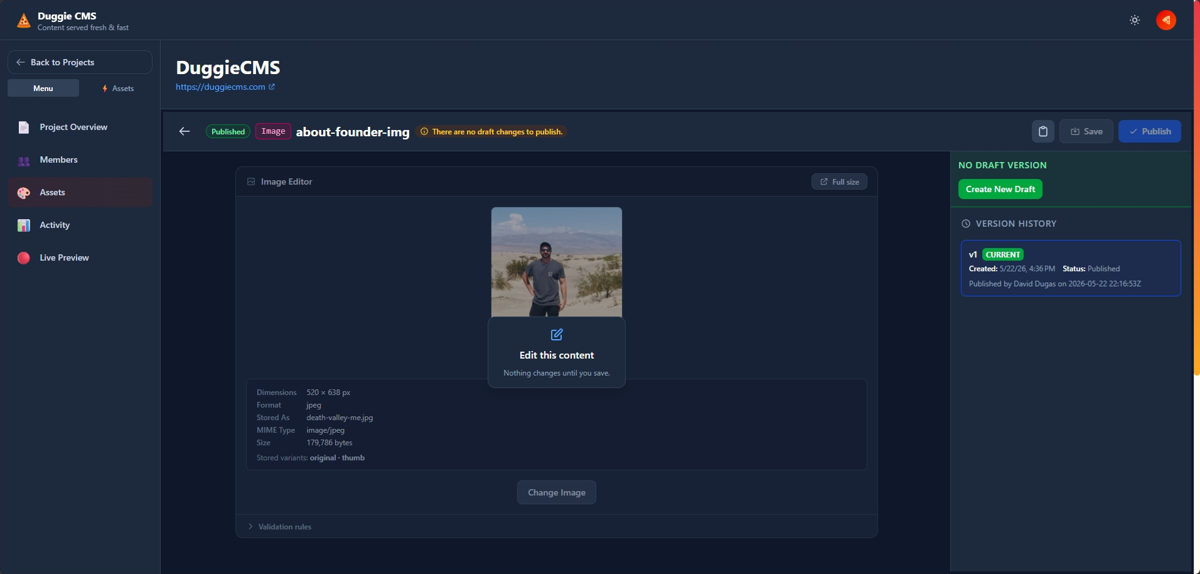Viewport: 1200px width, 574px height.
Task: Click the stored variants original · thumb text
Action: [337, 458]
